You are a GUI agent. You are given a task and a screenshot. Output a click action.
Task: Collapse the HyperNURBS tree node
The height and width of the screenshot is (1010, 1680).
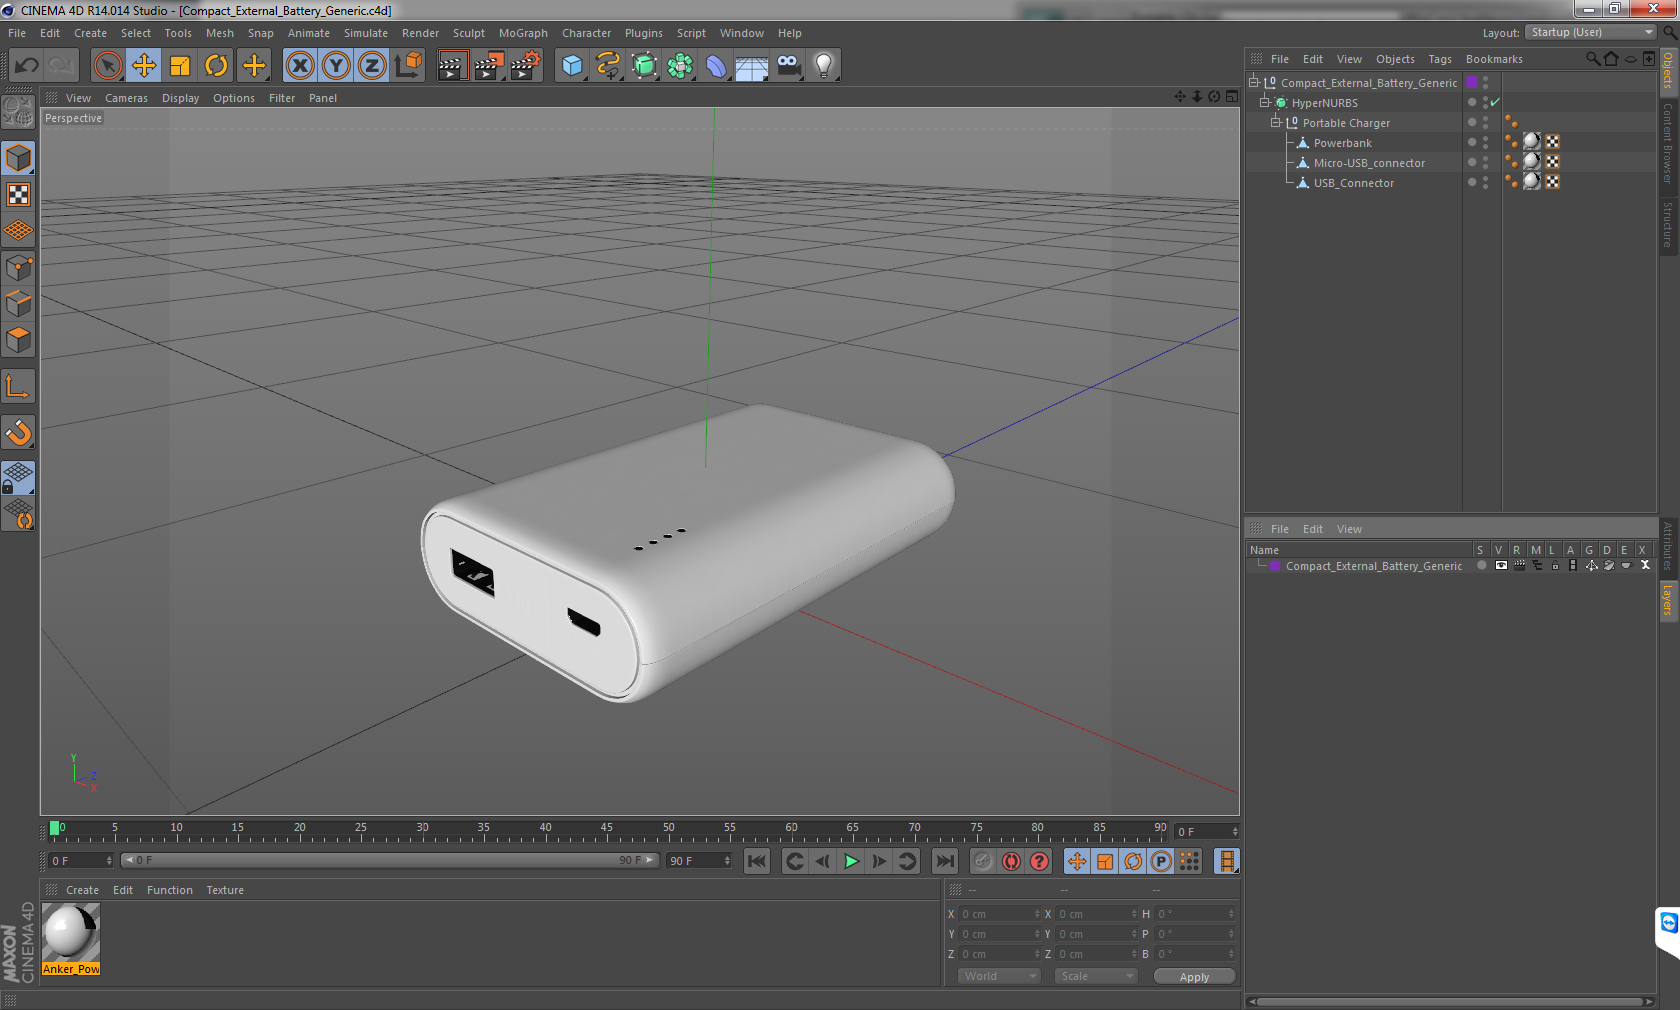click(x=1265, y=102)
